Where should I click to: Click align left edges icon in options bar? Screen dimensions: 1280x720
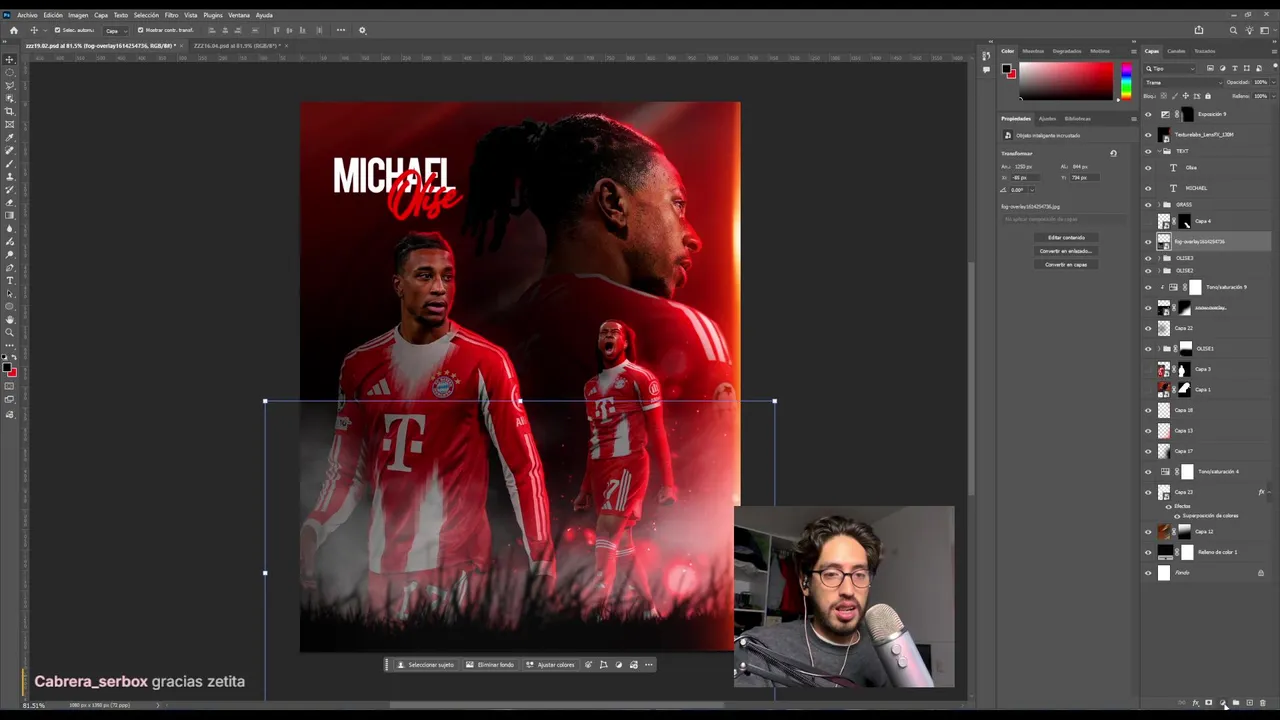click(x=211, y=30)
